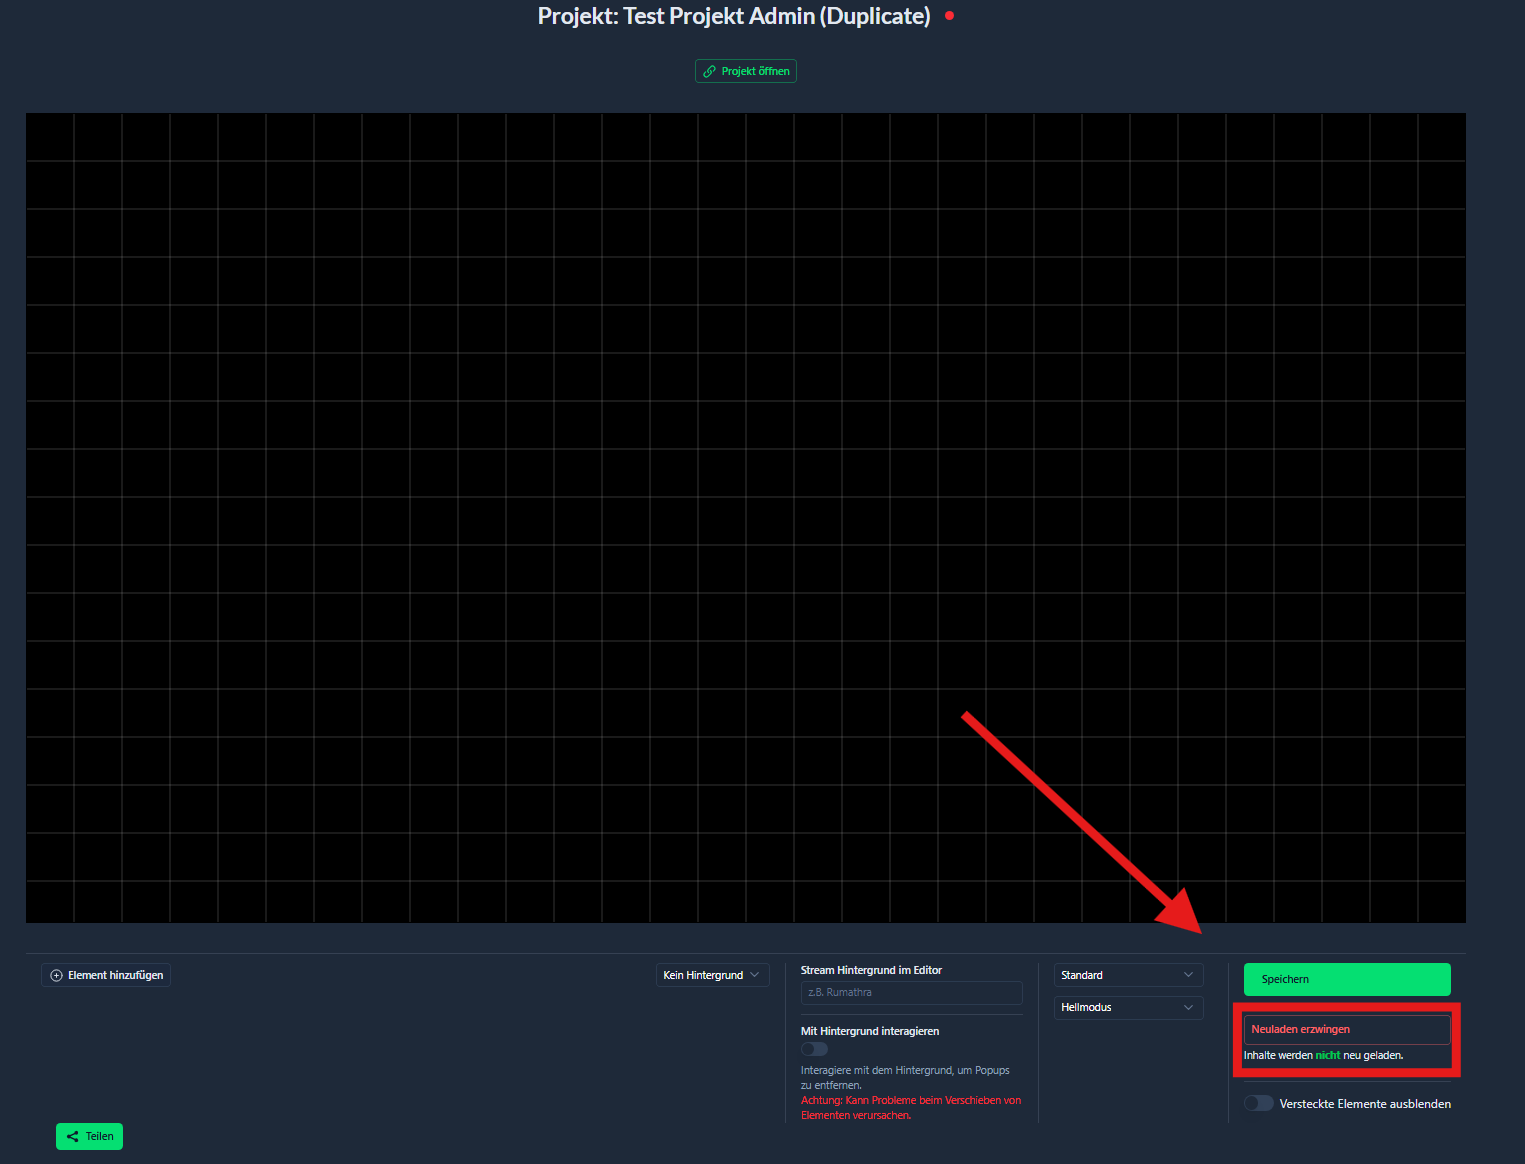Click the chevron arrow in Standard box
The width and height of the screenshot is (1525, 1164).
[x=1188, y=975]
